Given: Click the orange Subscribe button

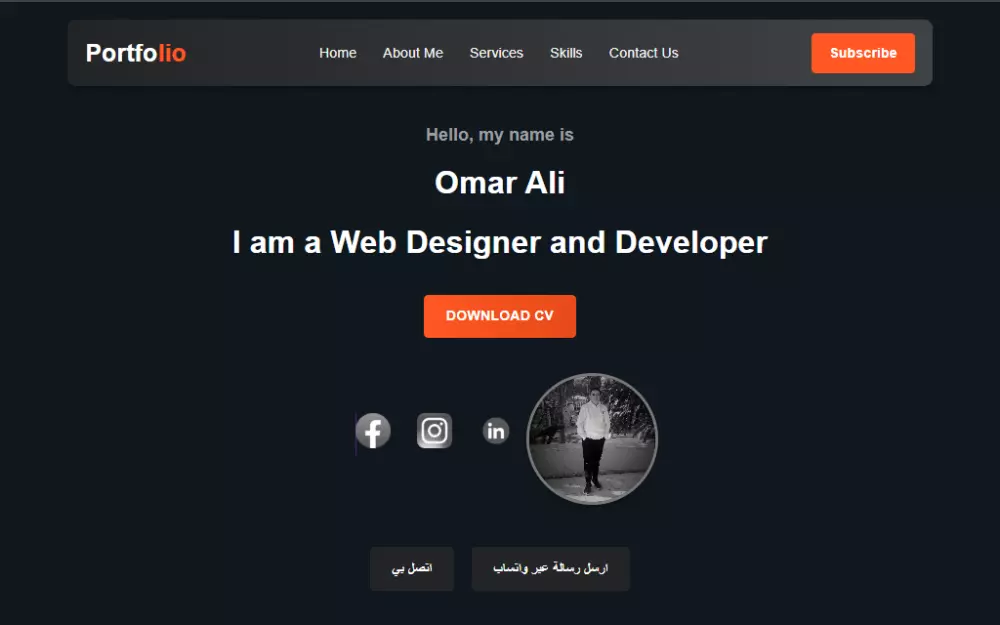Looking at the screenshot, I should pos(863,53).
